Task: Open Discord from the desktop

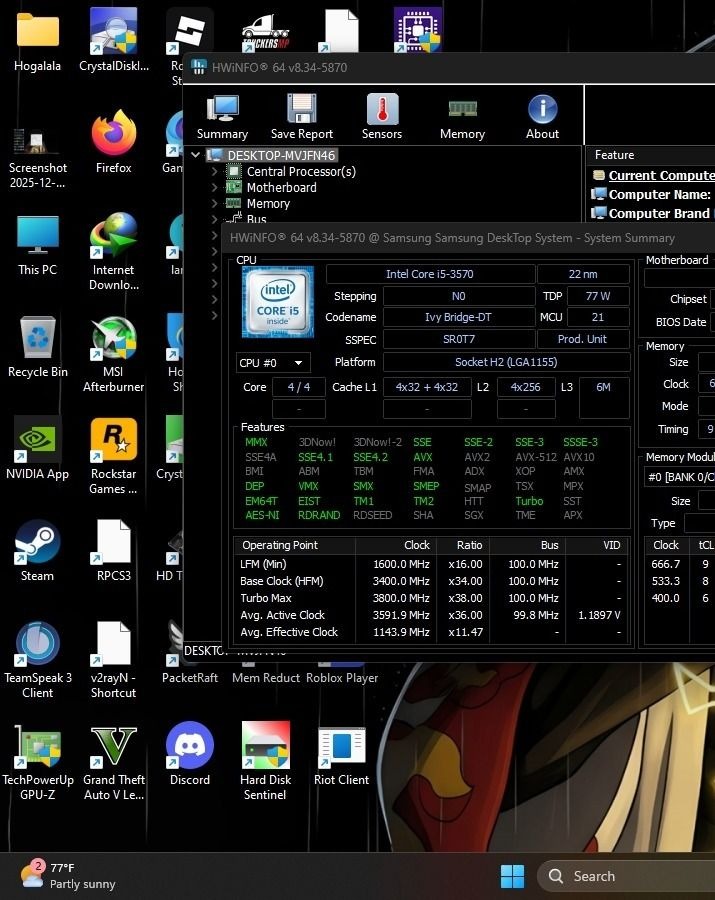Action: coord(190,754)
